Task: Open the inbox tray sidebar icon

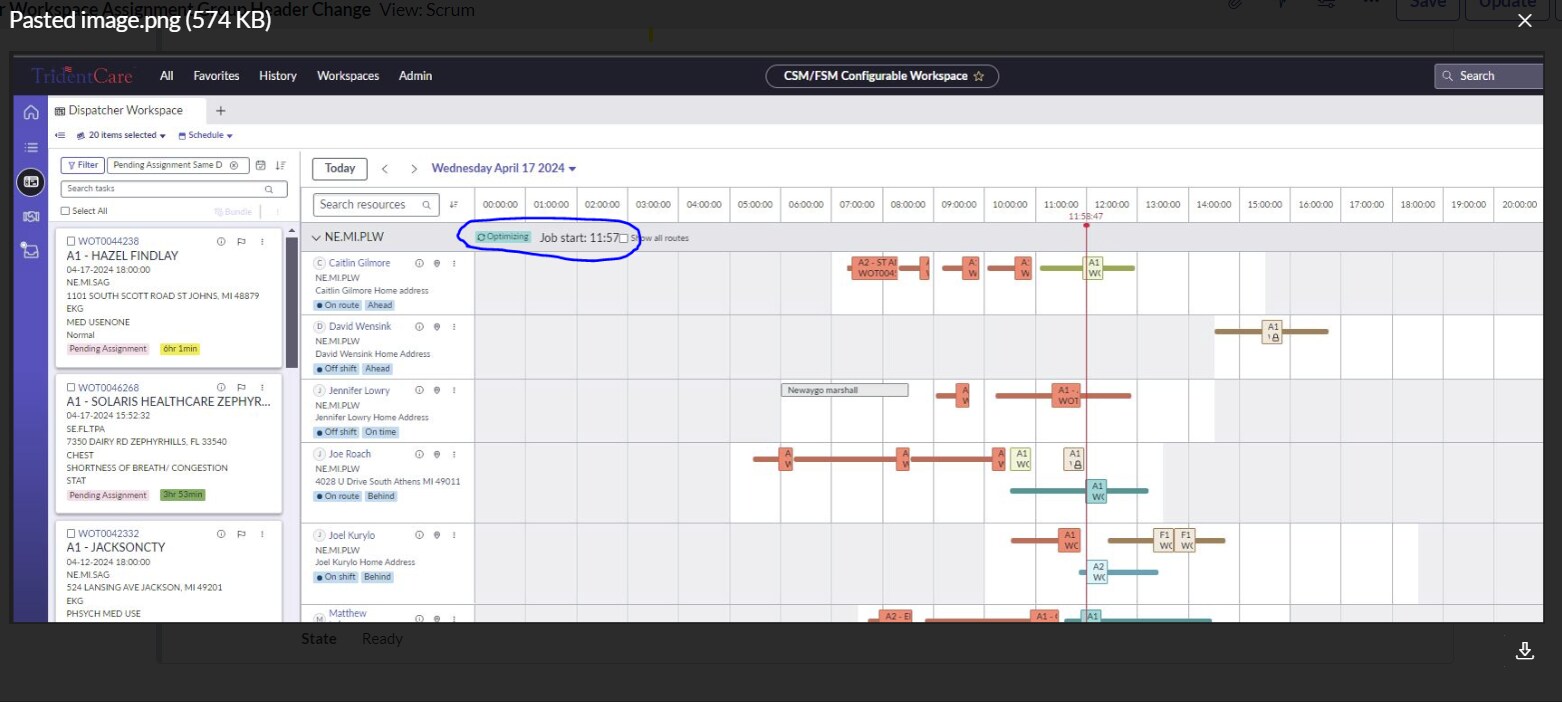Action: [x=31, y=251]
